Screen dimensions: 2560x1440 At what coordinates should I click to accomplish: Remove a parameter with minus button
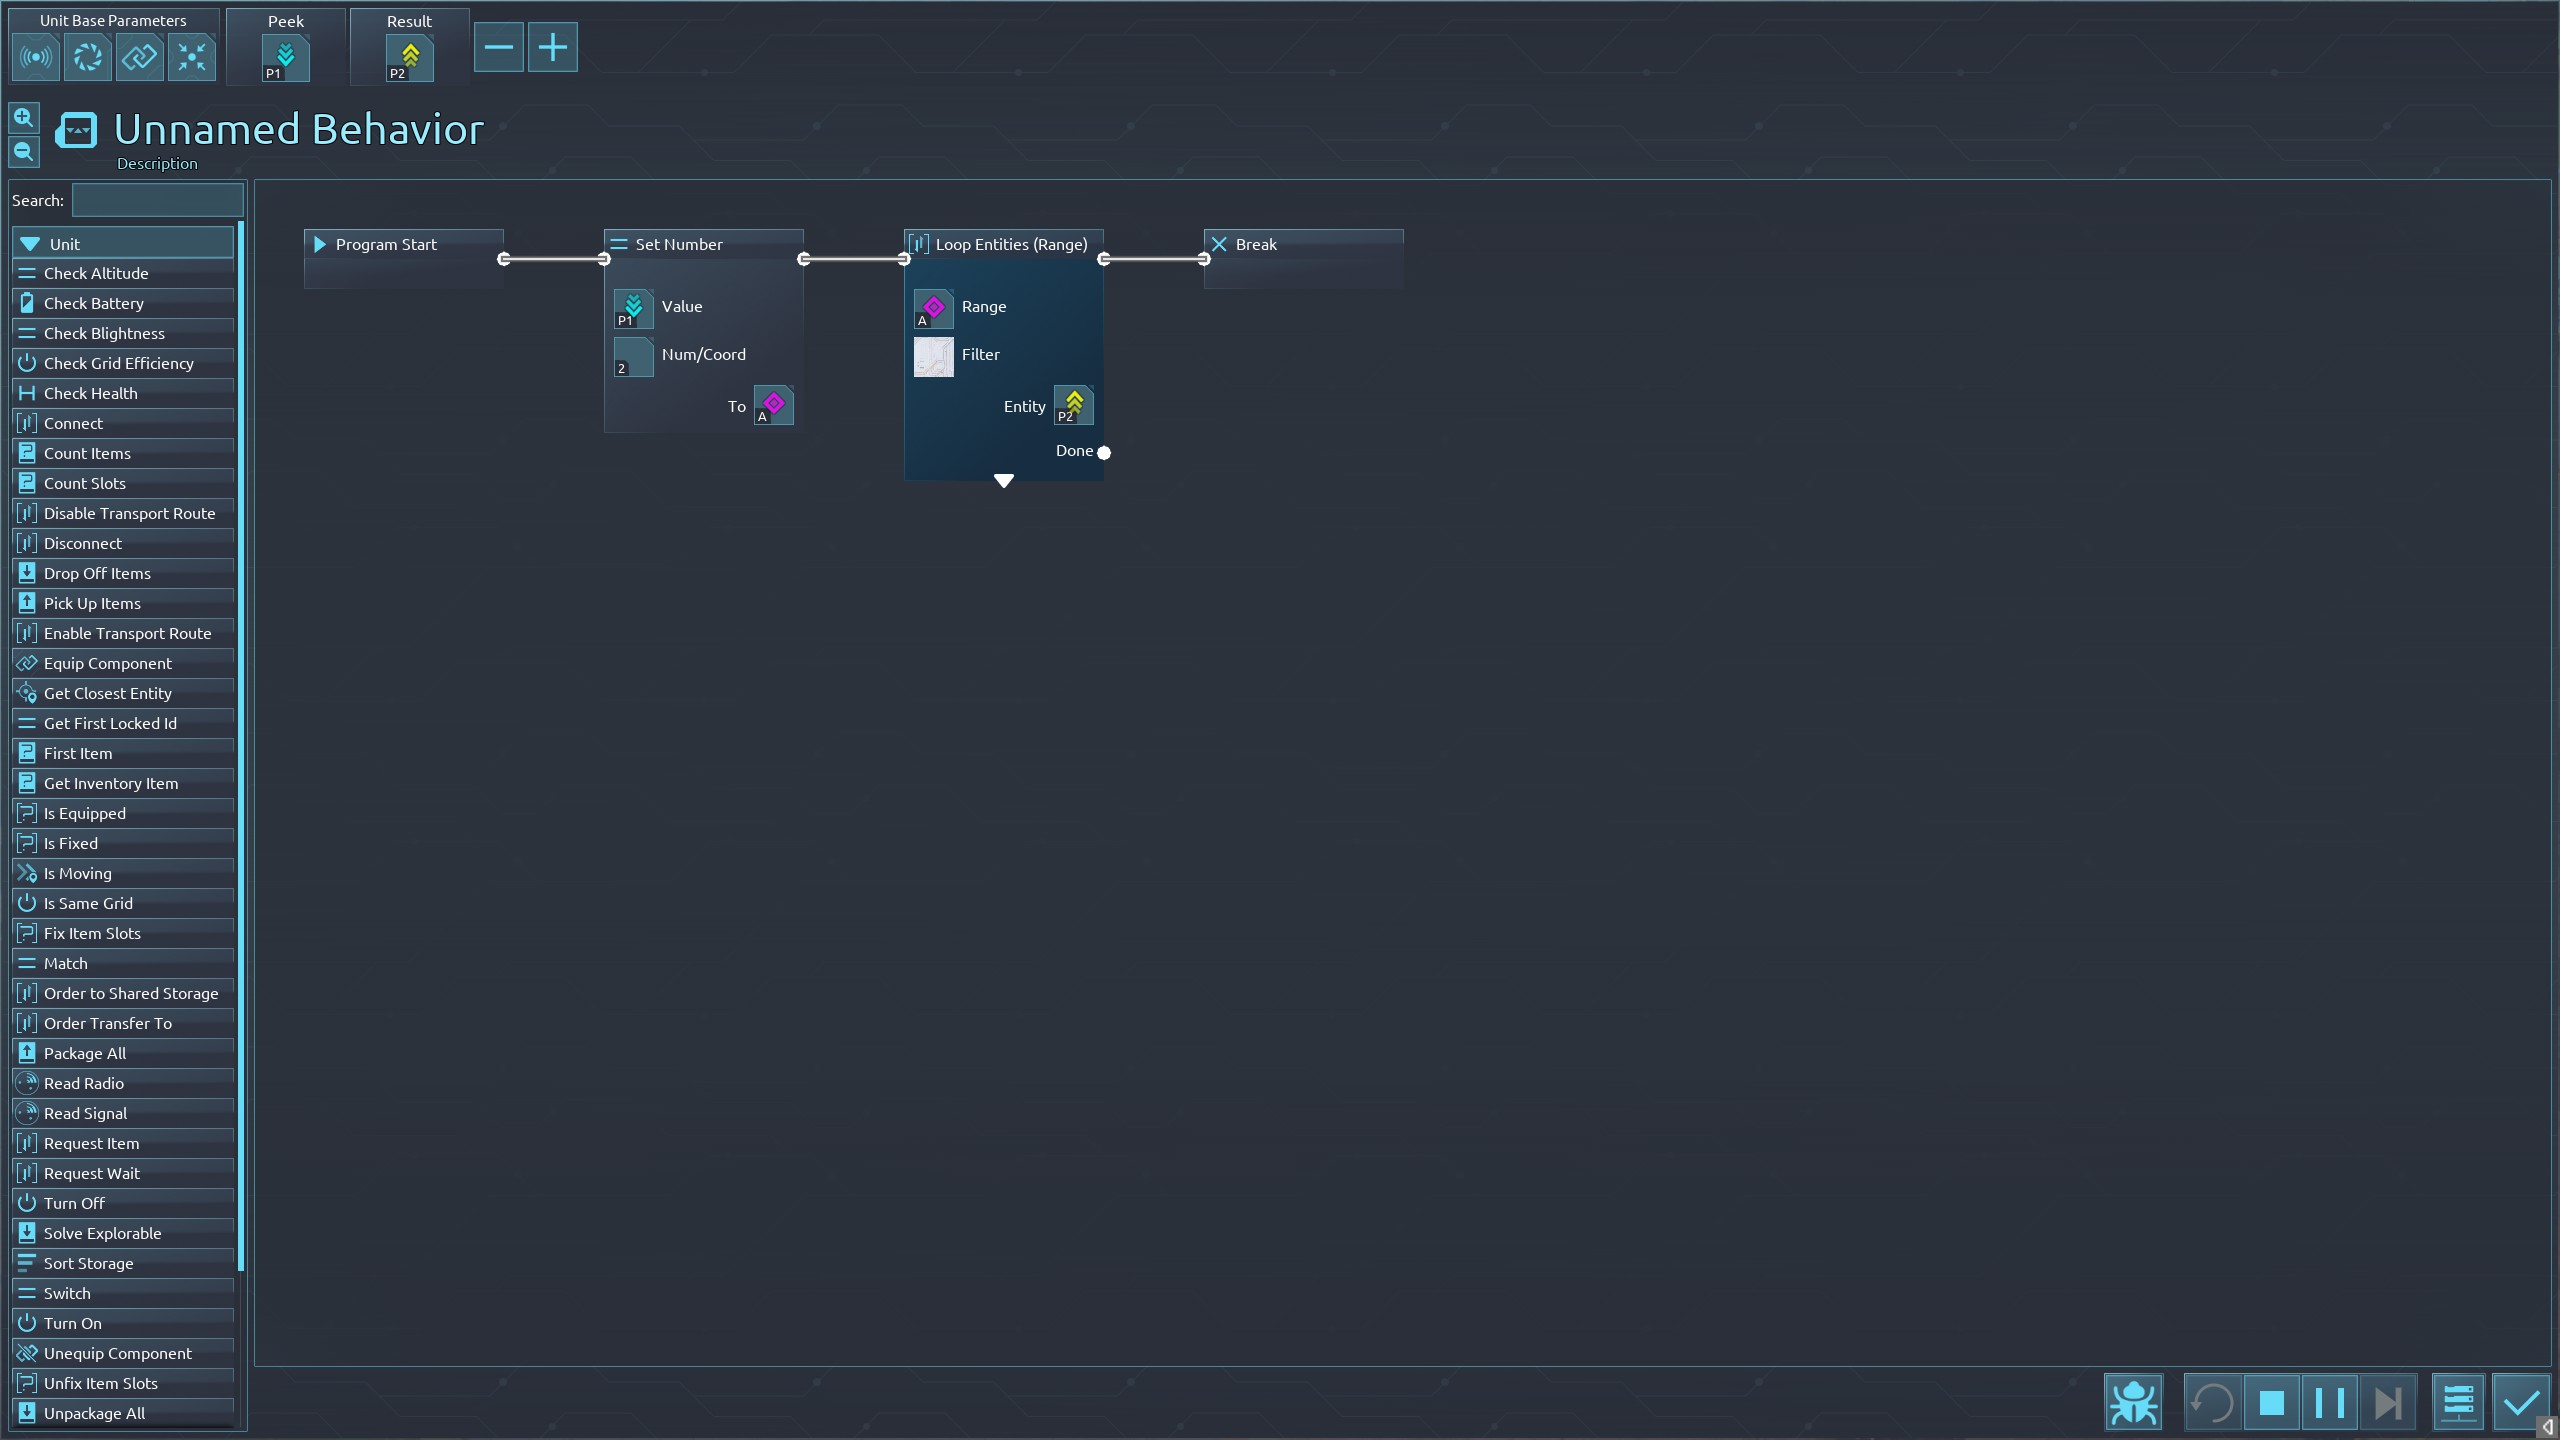click(498, 47)
